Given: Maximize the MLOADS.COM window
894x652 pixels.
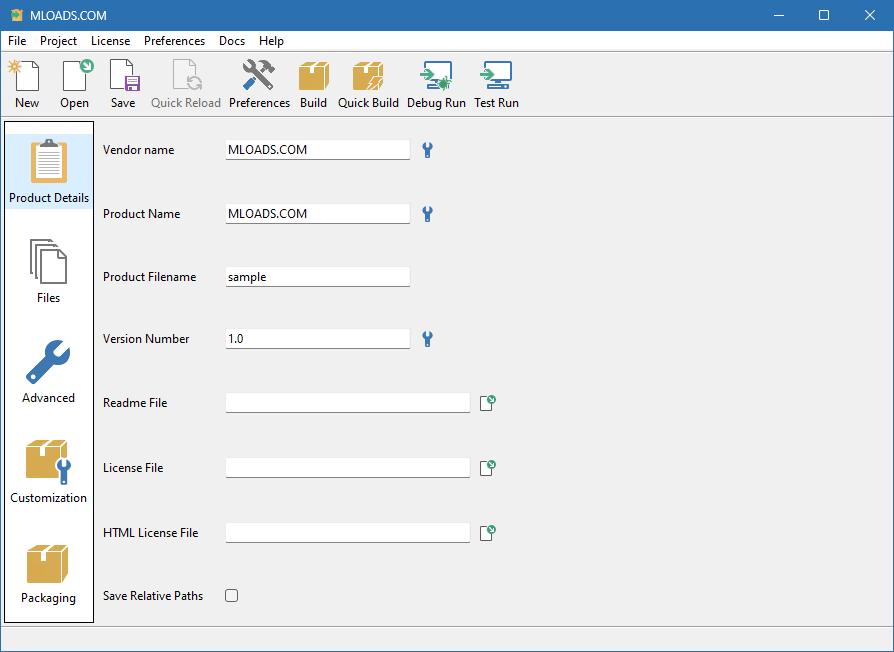Looking at the screenshot, I should [824, 15].
